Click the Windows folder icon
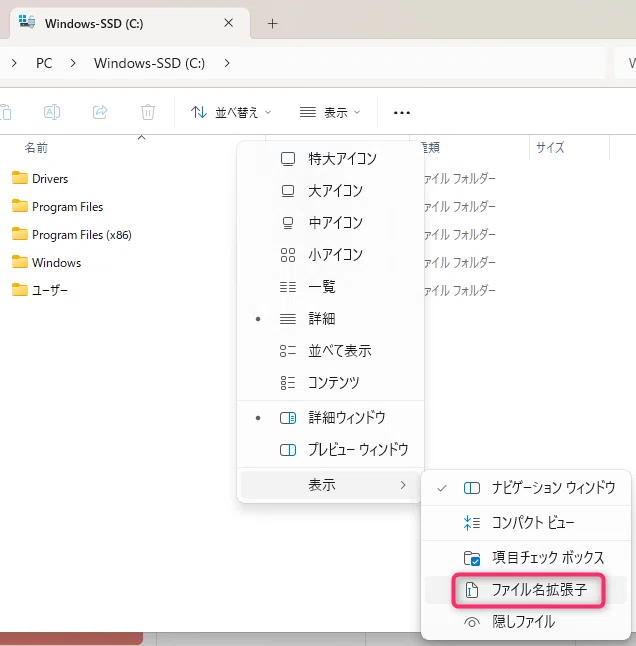 [20, 262]
